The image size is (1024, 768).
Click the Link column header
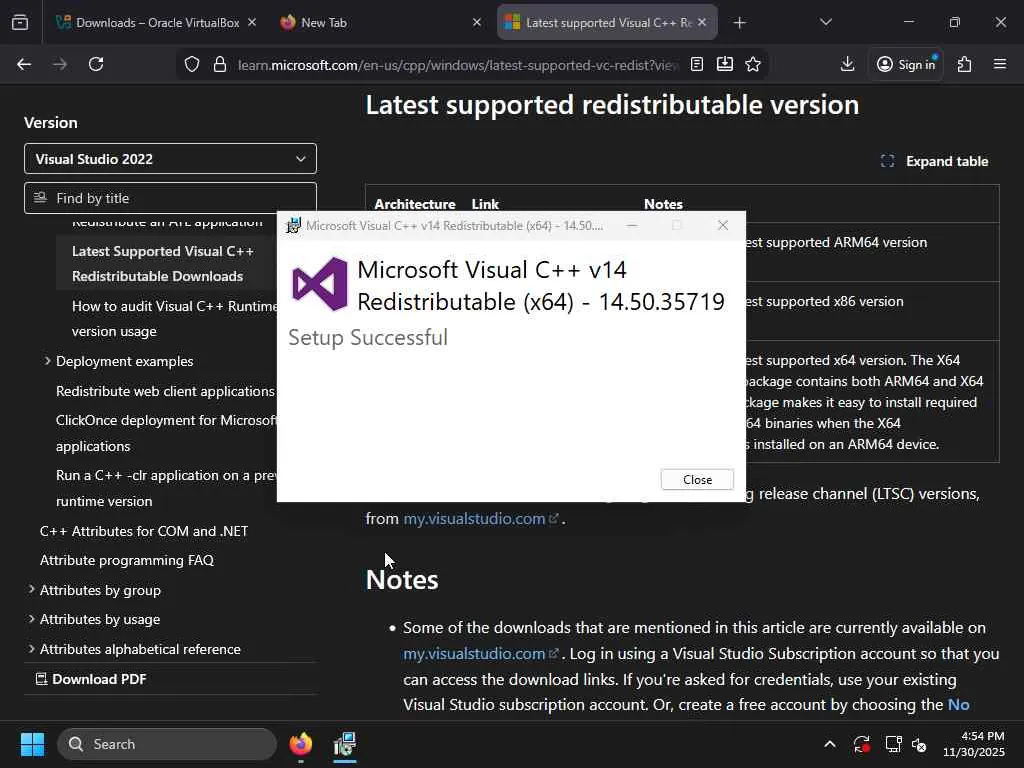point(485,204)
